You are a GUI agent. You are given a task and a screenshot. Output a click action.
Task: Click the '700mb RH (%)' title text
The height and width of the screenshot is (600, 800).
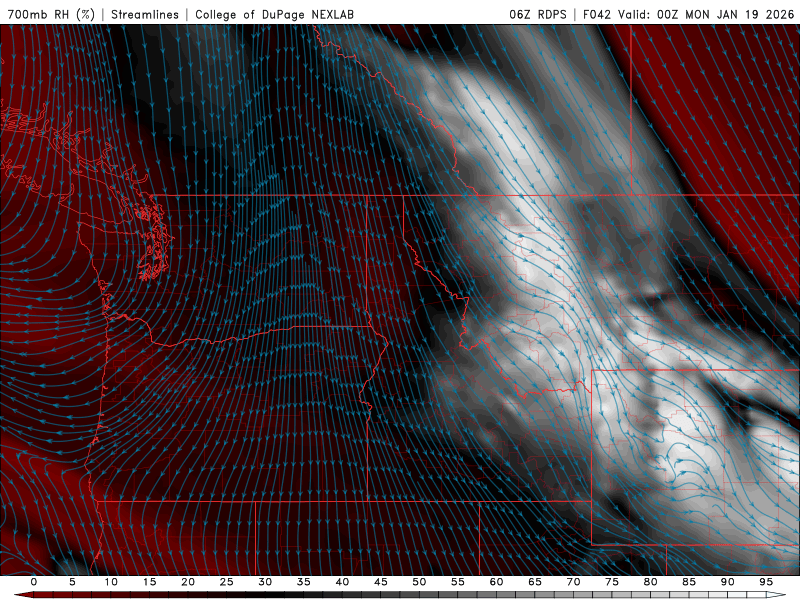52,14
